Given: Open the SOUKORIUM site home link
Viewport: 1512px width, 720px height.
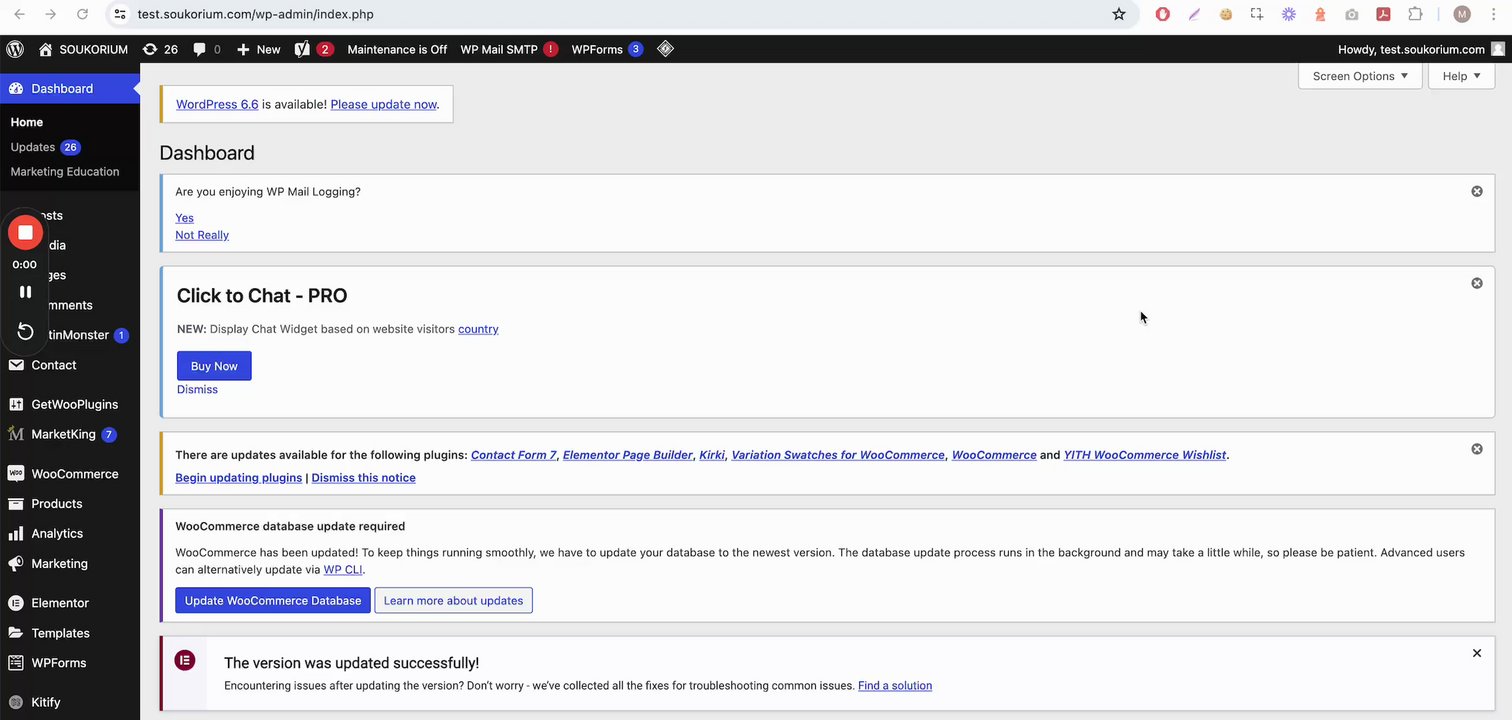Looking at the screenshot, I should pos(83,49).
